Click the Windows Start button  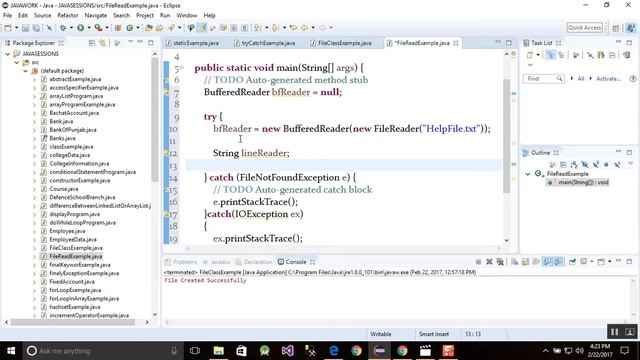(x=11, y=351)
